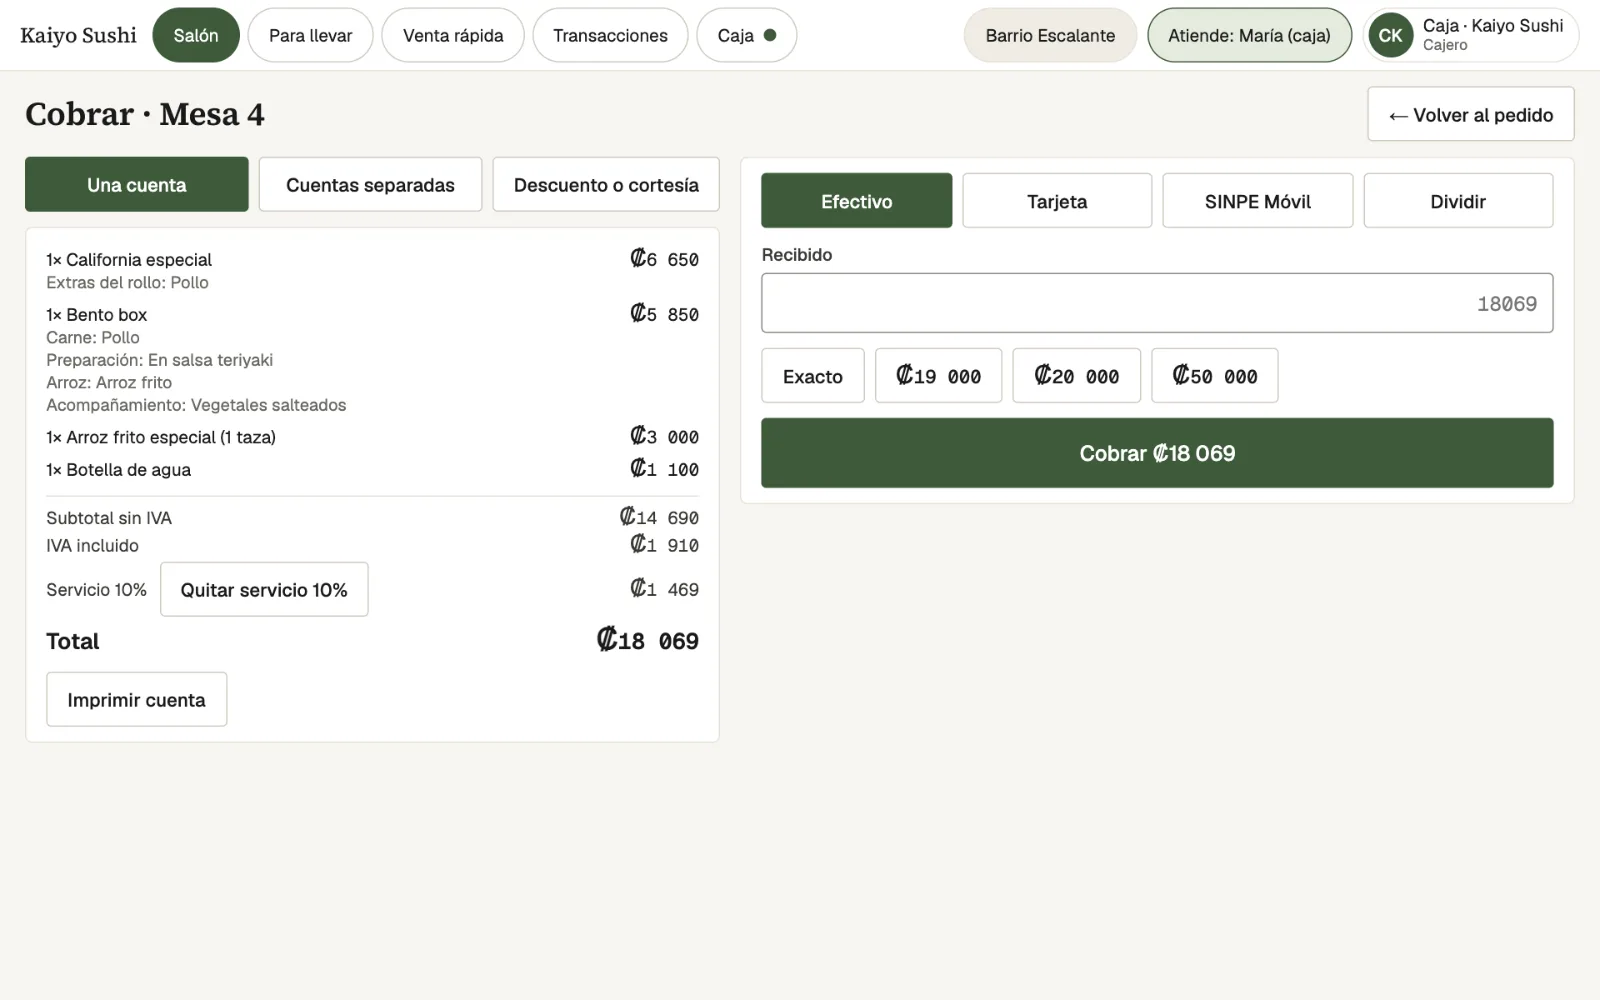This screenshot has height=1000, width=1600.
Task: Select the ₡50 000 quick amount
Action: (x=1215, y=376)
